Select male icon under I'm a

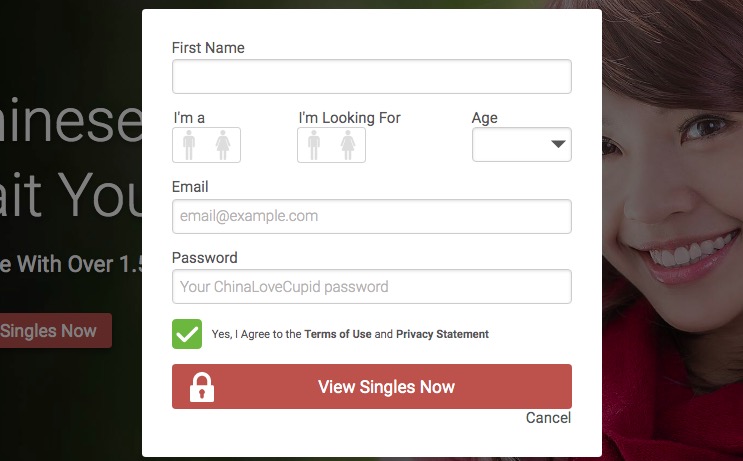click(x=189, y=145)
